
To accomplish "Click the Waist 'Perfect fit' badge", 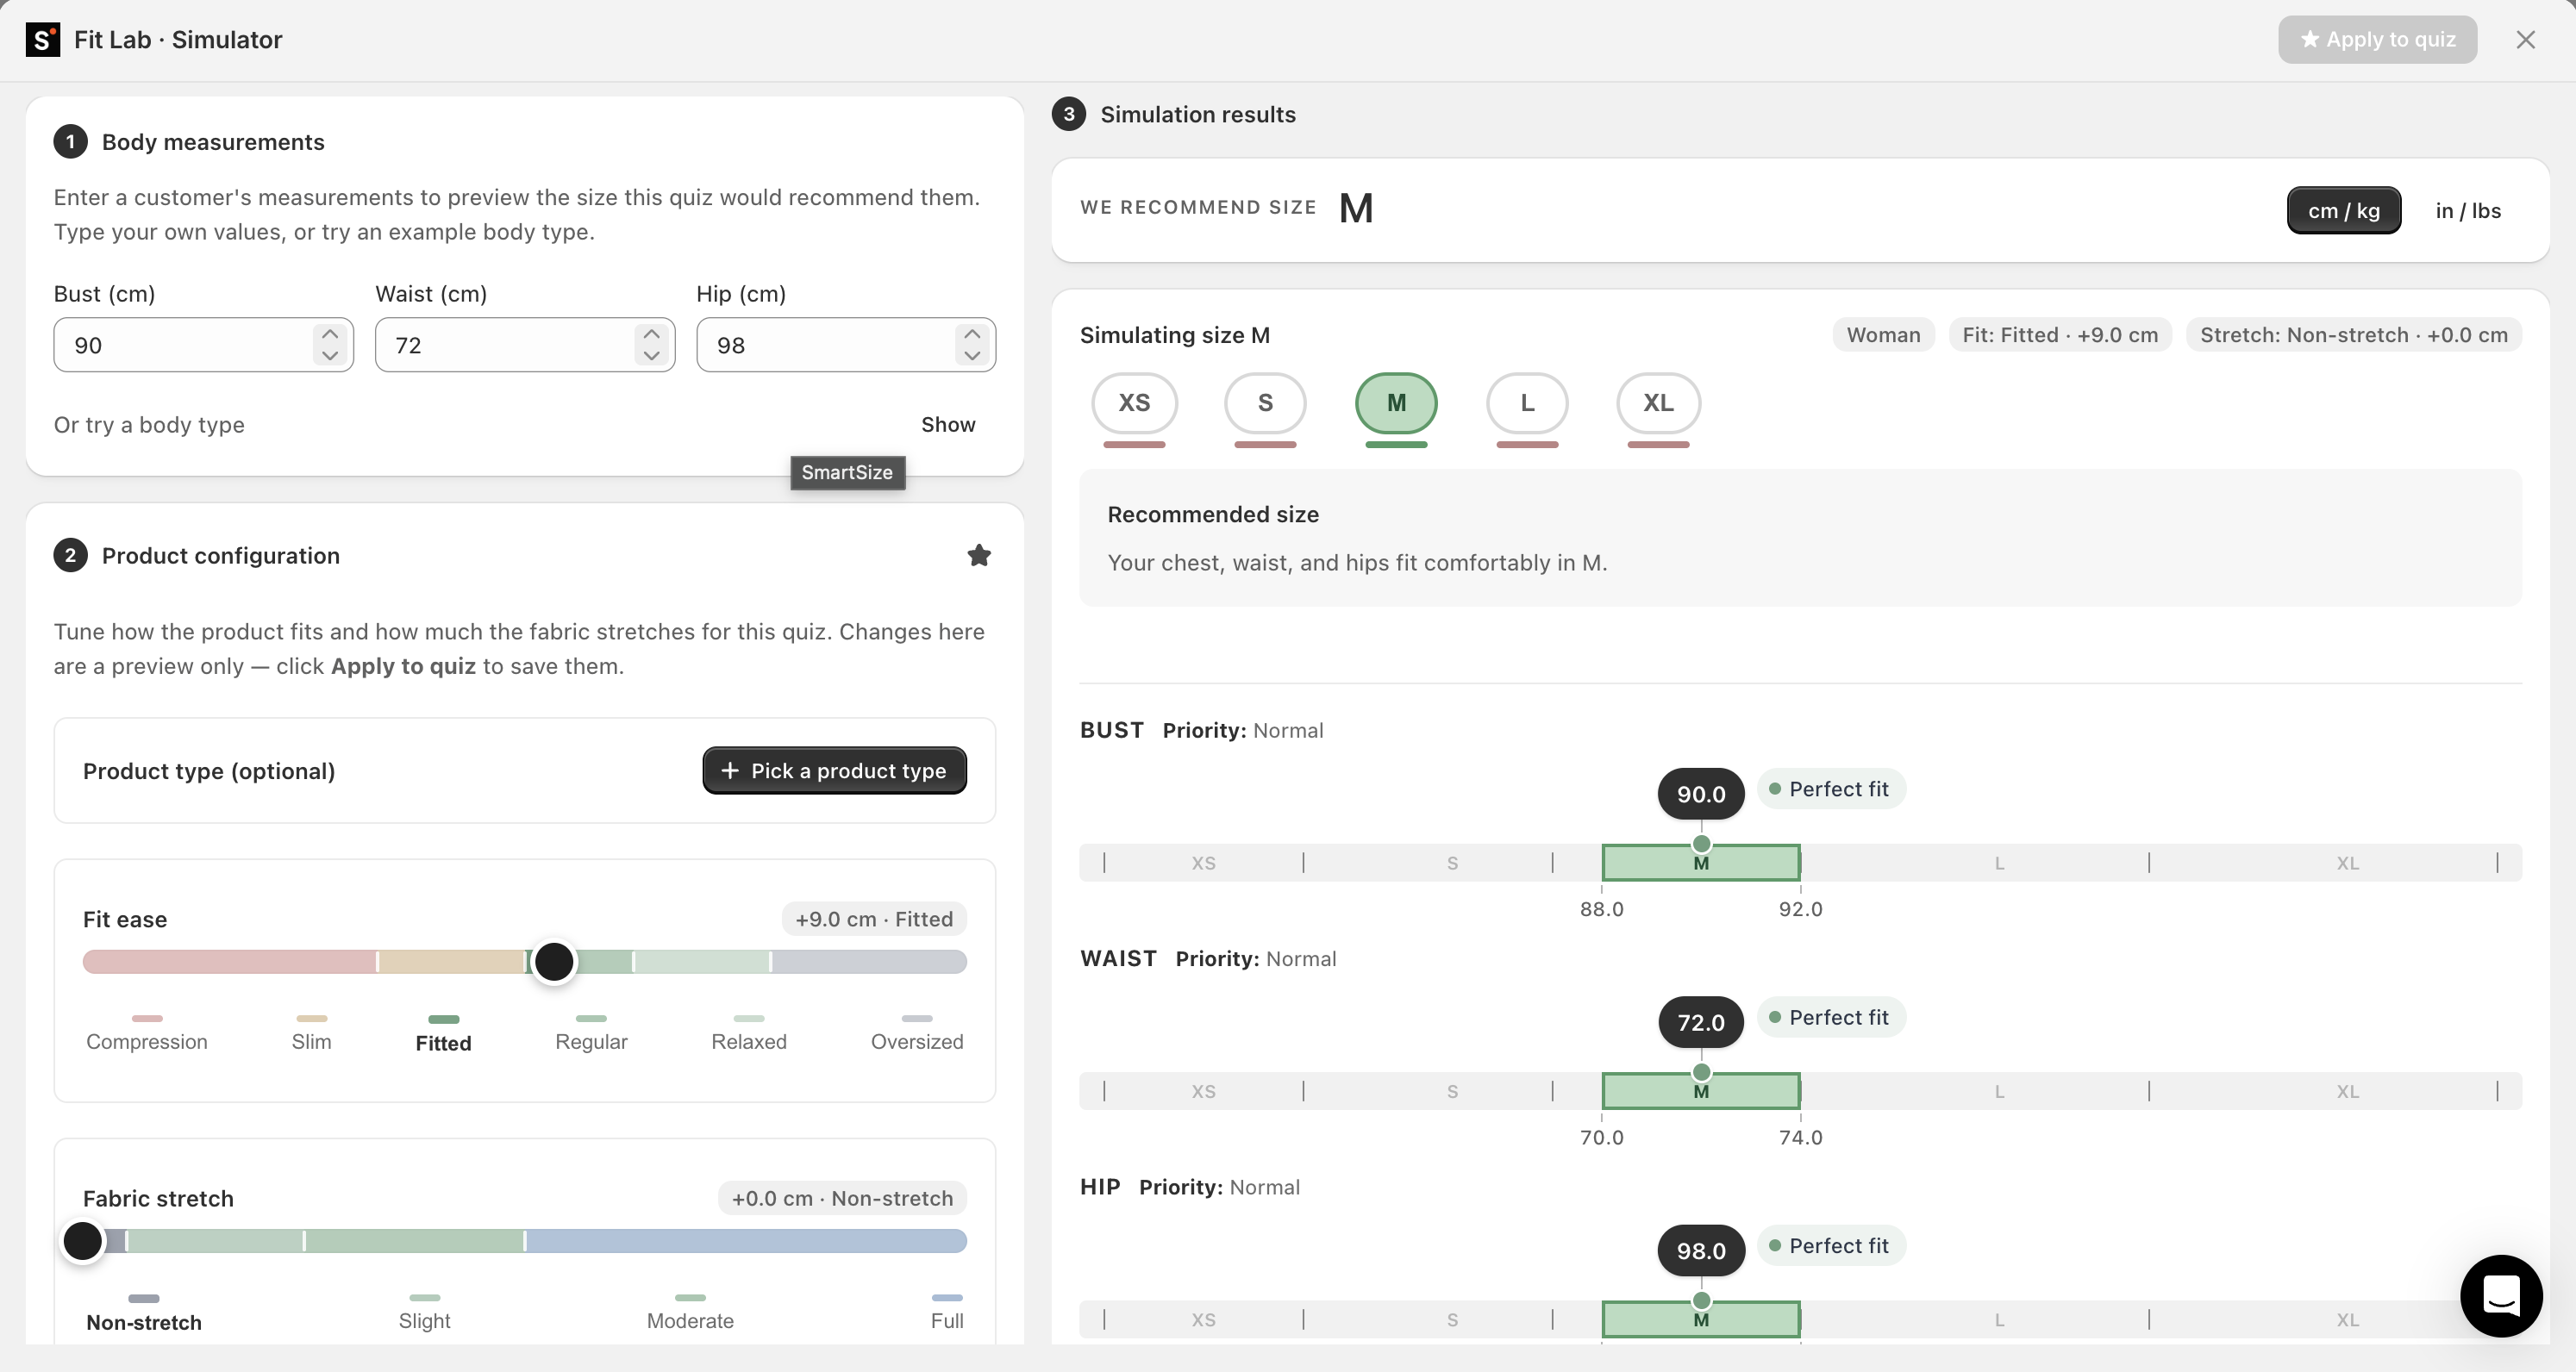I will [1830, 1018].
